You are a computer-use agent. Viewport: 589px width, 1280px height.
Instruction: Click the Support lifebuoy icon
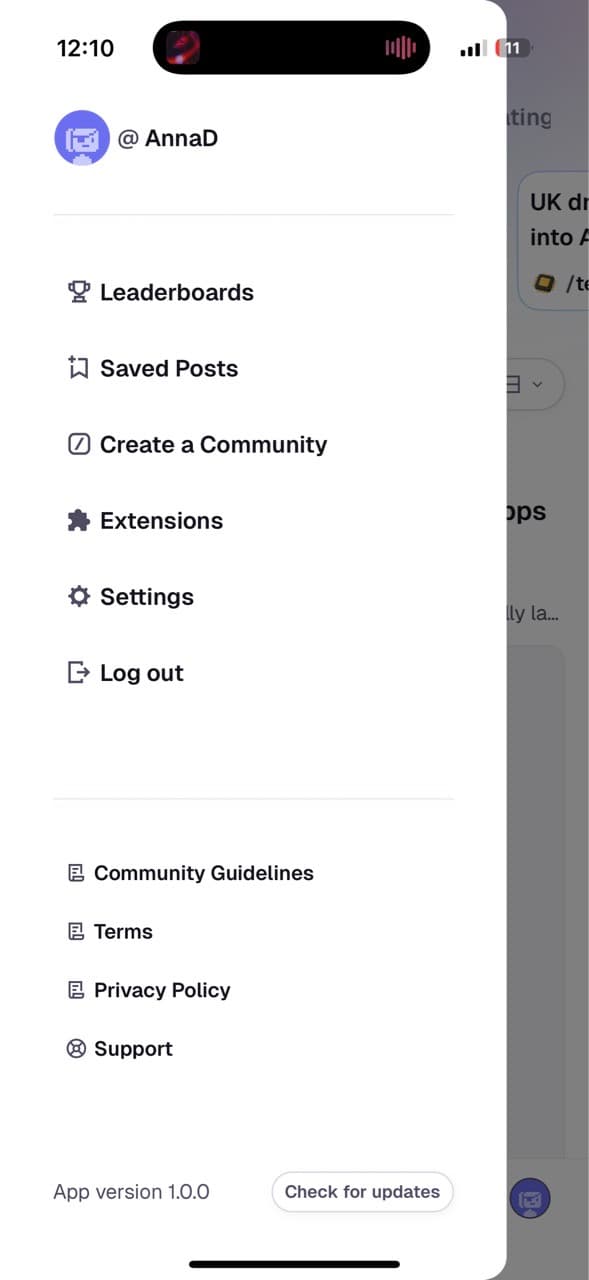coord(76,1048)
